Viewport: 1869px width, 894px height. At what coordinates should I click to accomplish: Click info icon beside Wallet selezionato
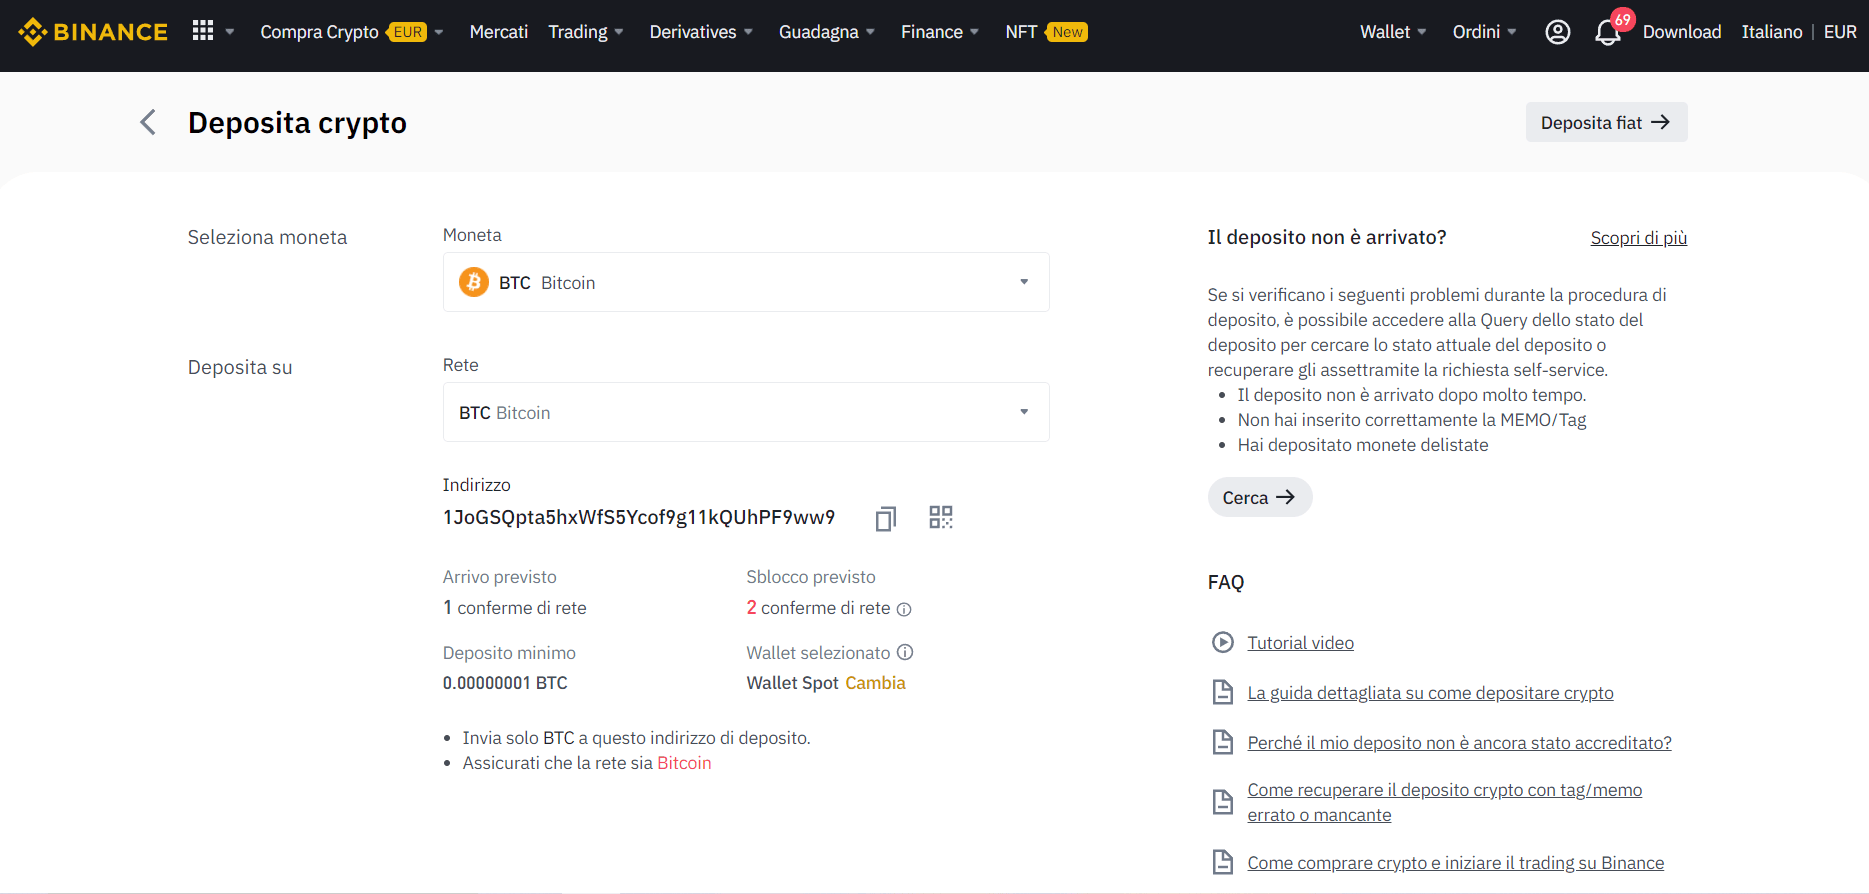pos(905,652)
